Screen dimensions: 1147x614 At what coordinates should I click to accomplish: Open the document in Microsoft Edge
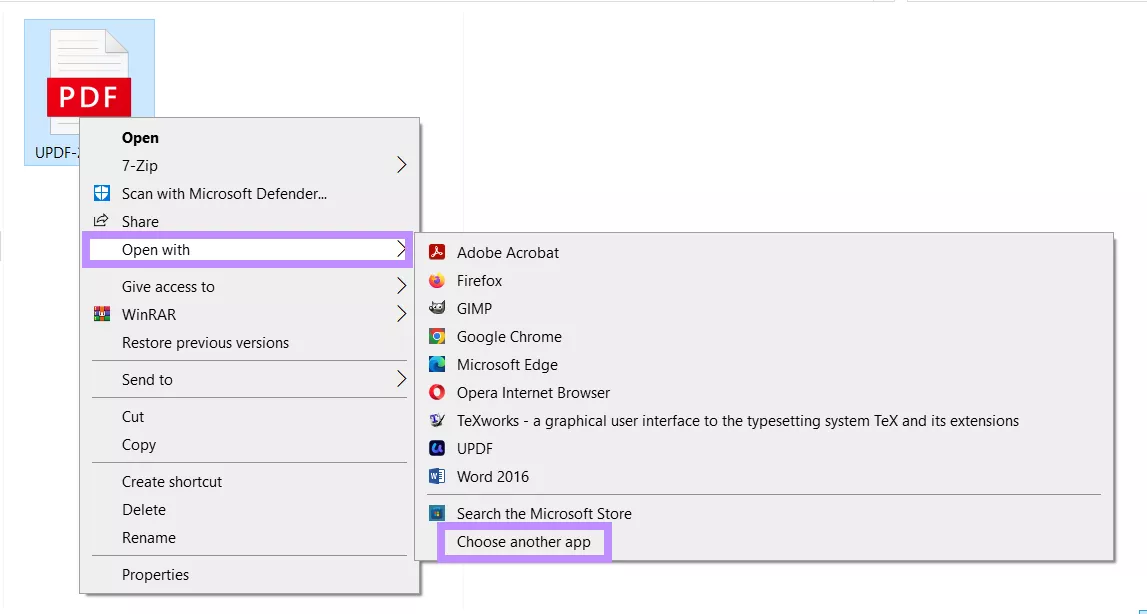pyautogui.click(x=506, y=364)
